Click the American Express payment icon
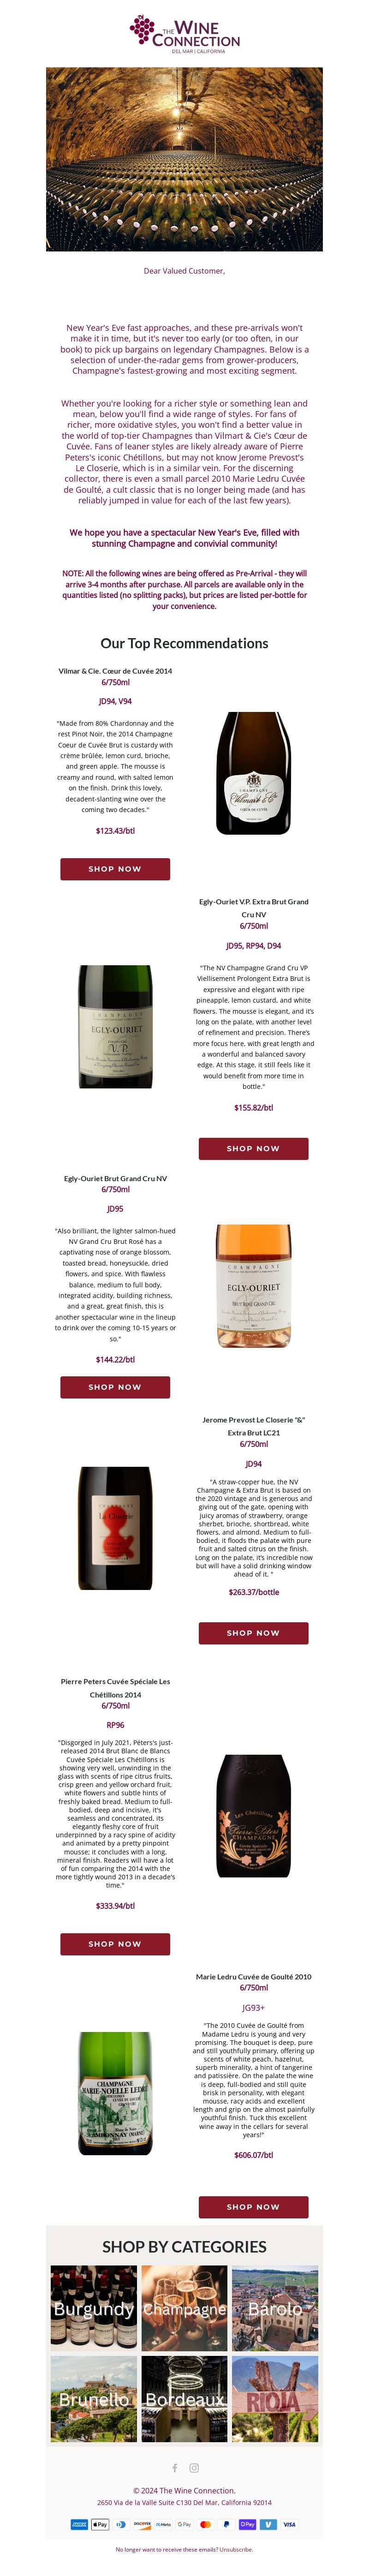This screenshot has height=2576, width=369. 79,2524
